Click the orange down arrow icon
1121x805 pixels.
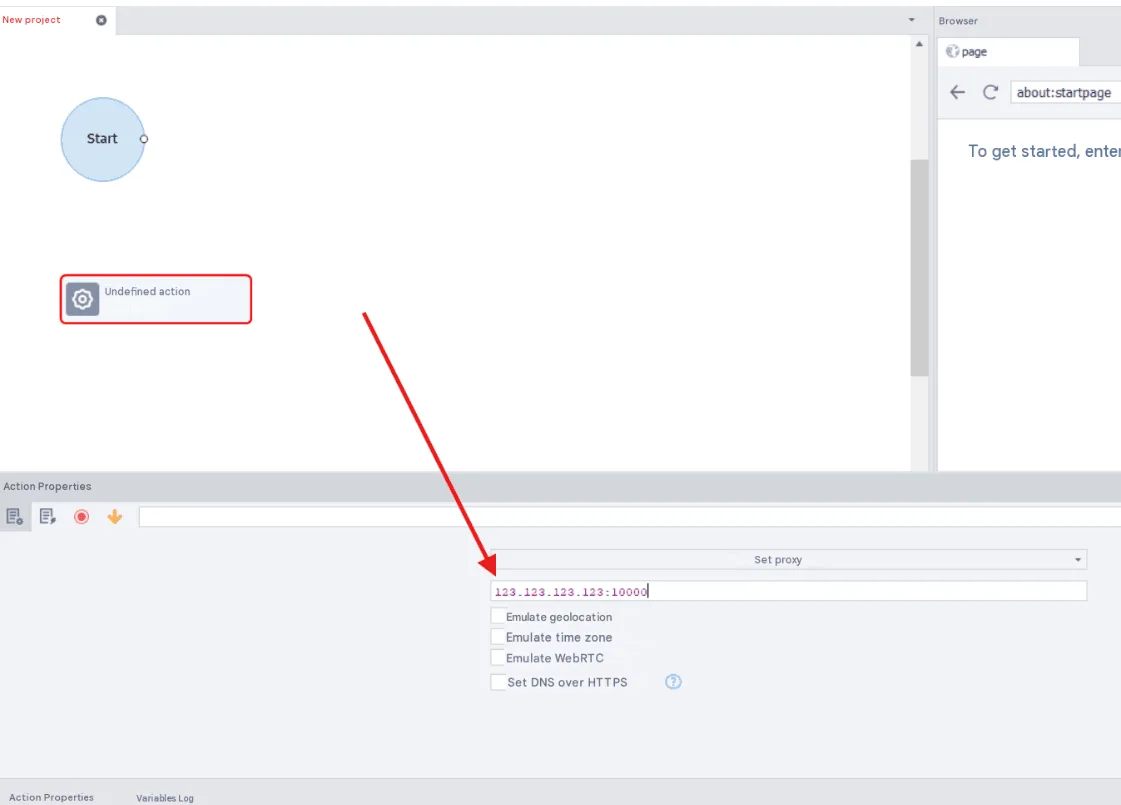tap(114, 516)
